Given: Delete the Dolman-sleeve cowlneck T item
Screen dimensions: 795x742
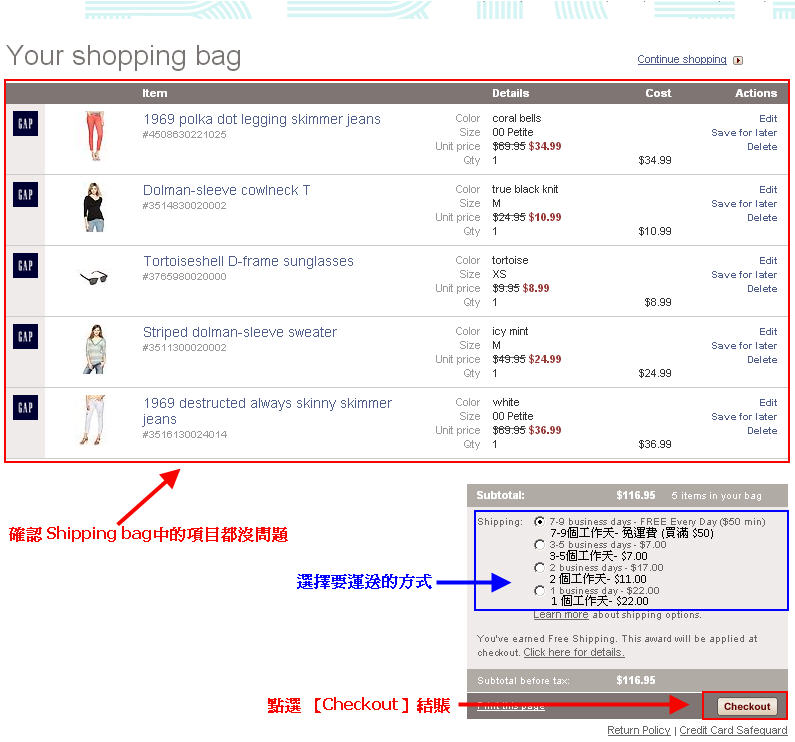Looking at the screenshot, I should (762, 218).
